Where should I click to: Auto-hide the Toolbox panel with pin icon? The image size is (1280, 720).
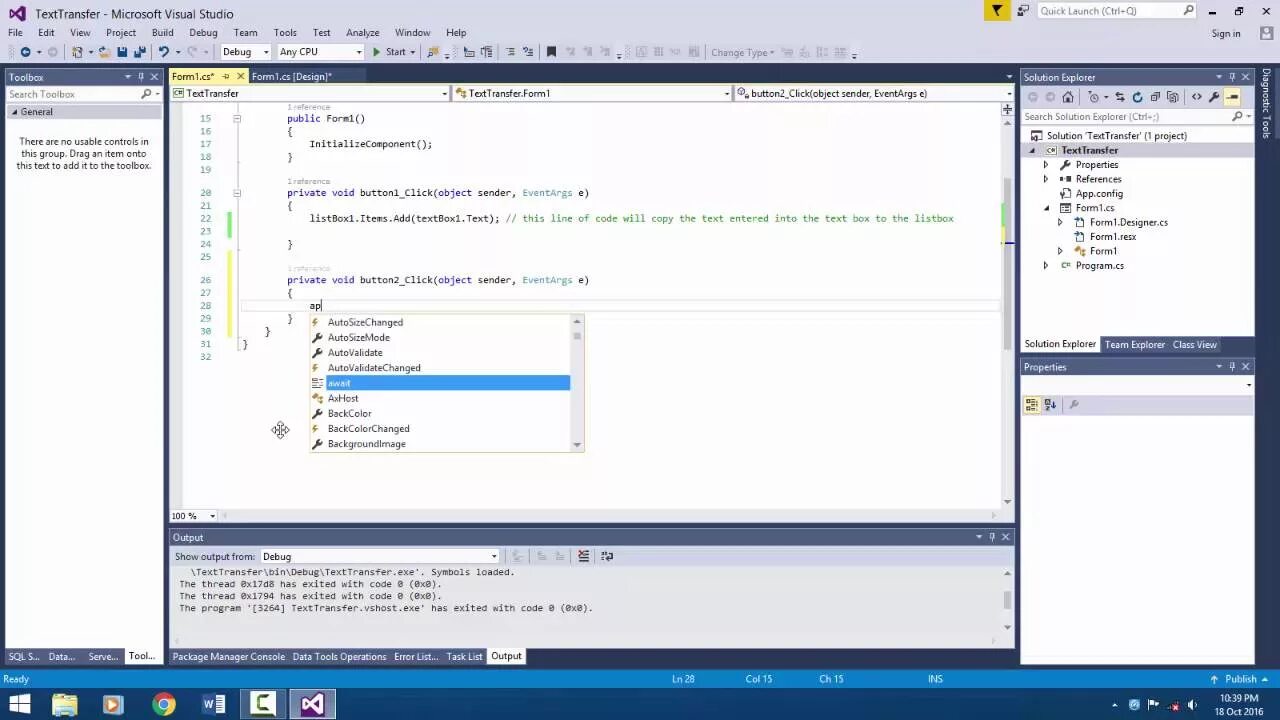tap(143, 77)
